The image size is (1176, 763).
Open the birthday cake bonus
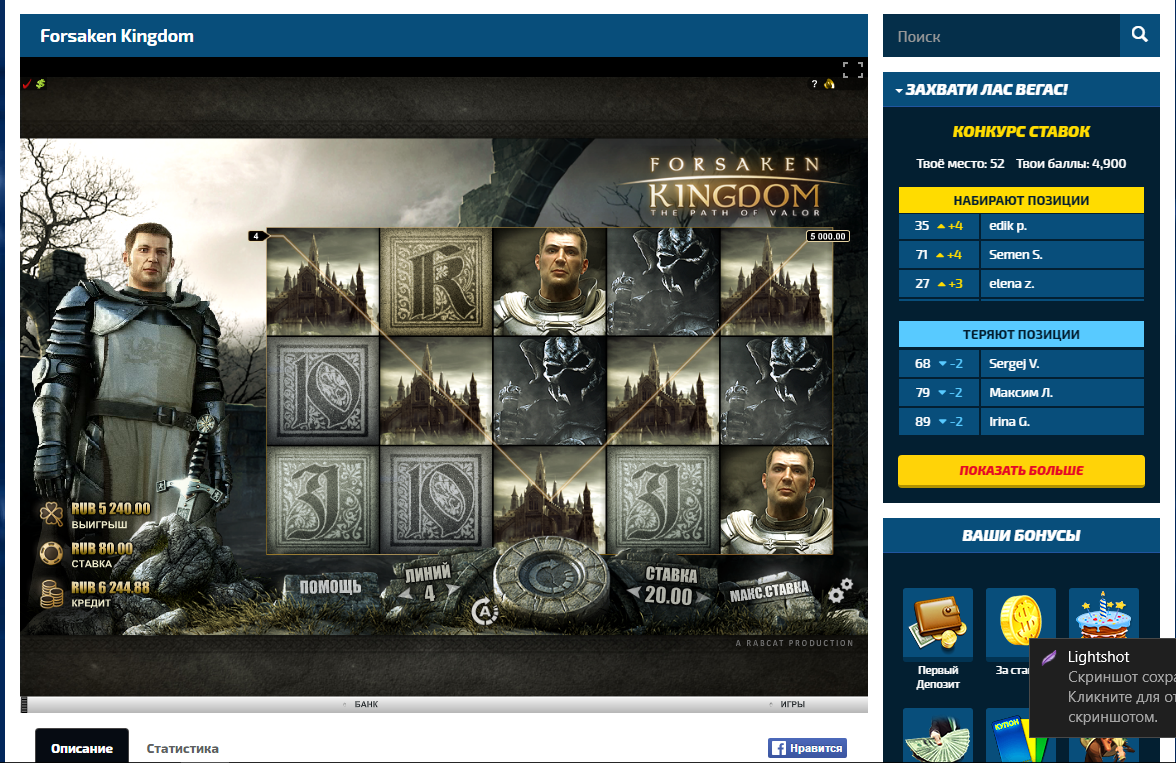point(1103,615)
